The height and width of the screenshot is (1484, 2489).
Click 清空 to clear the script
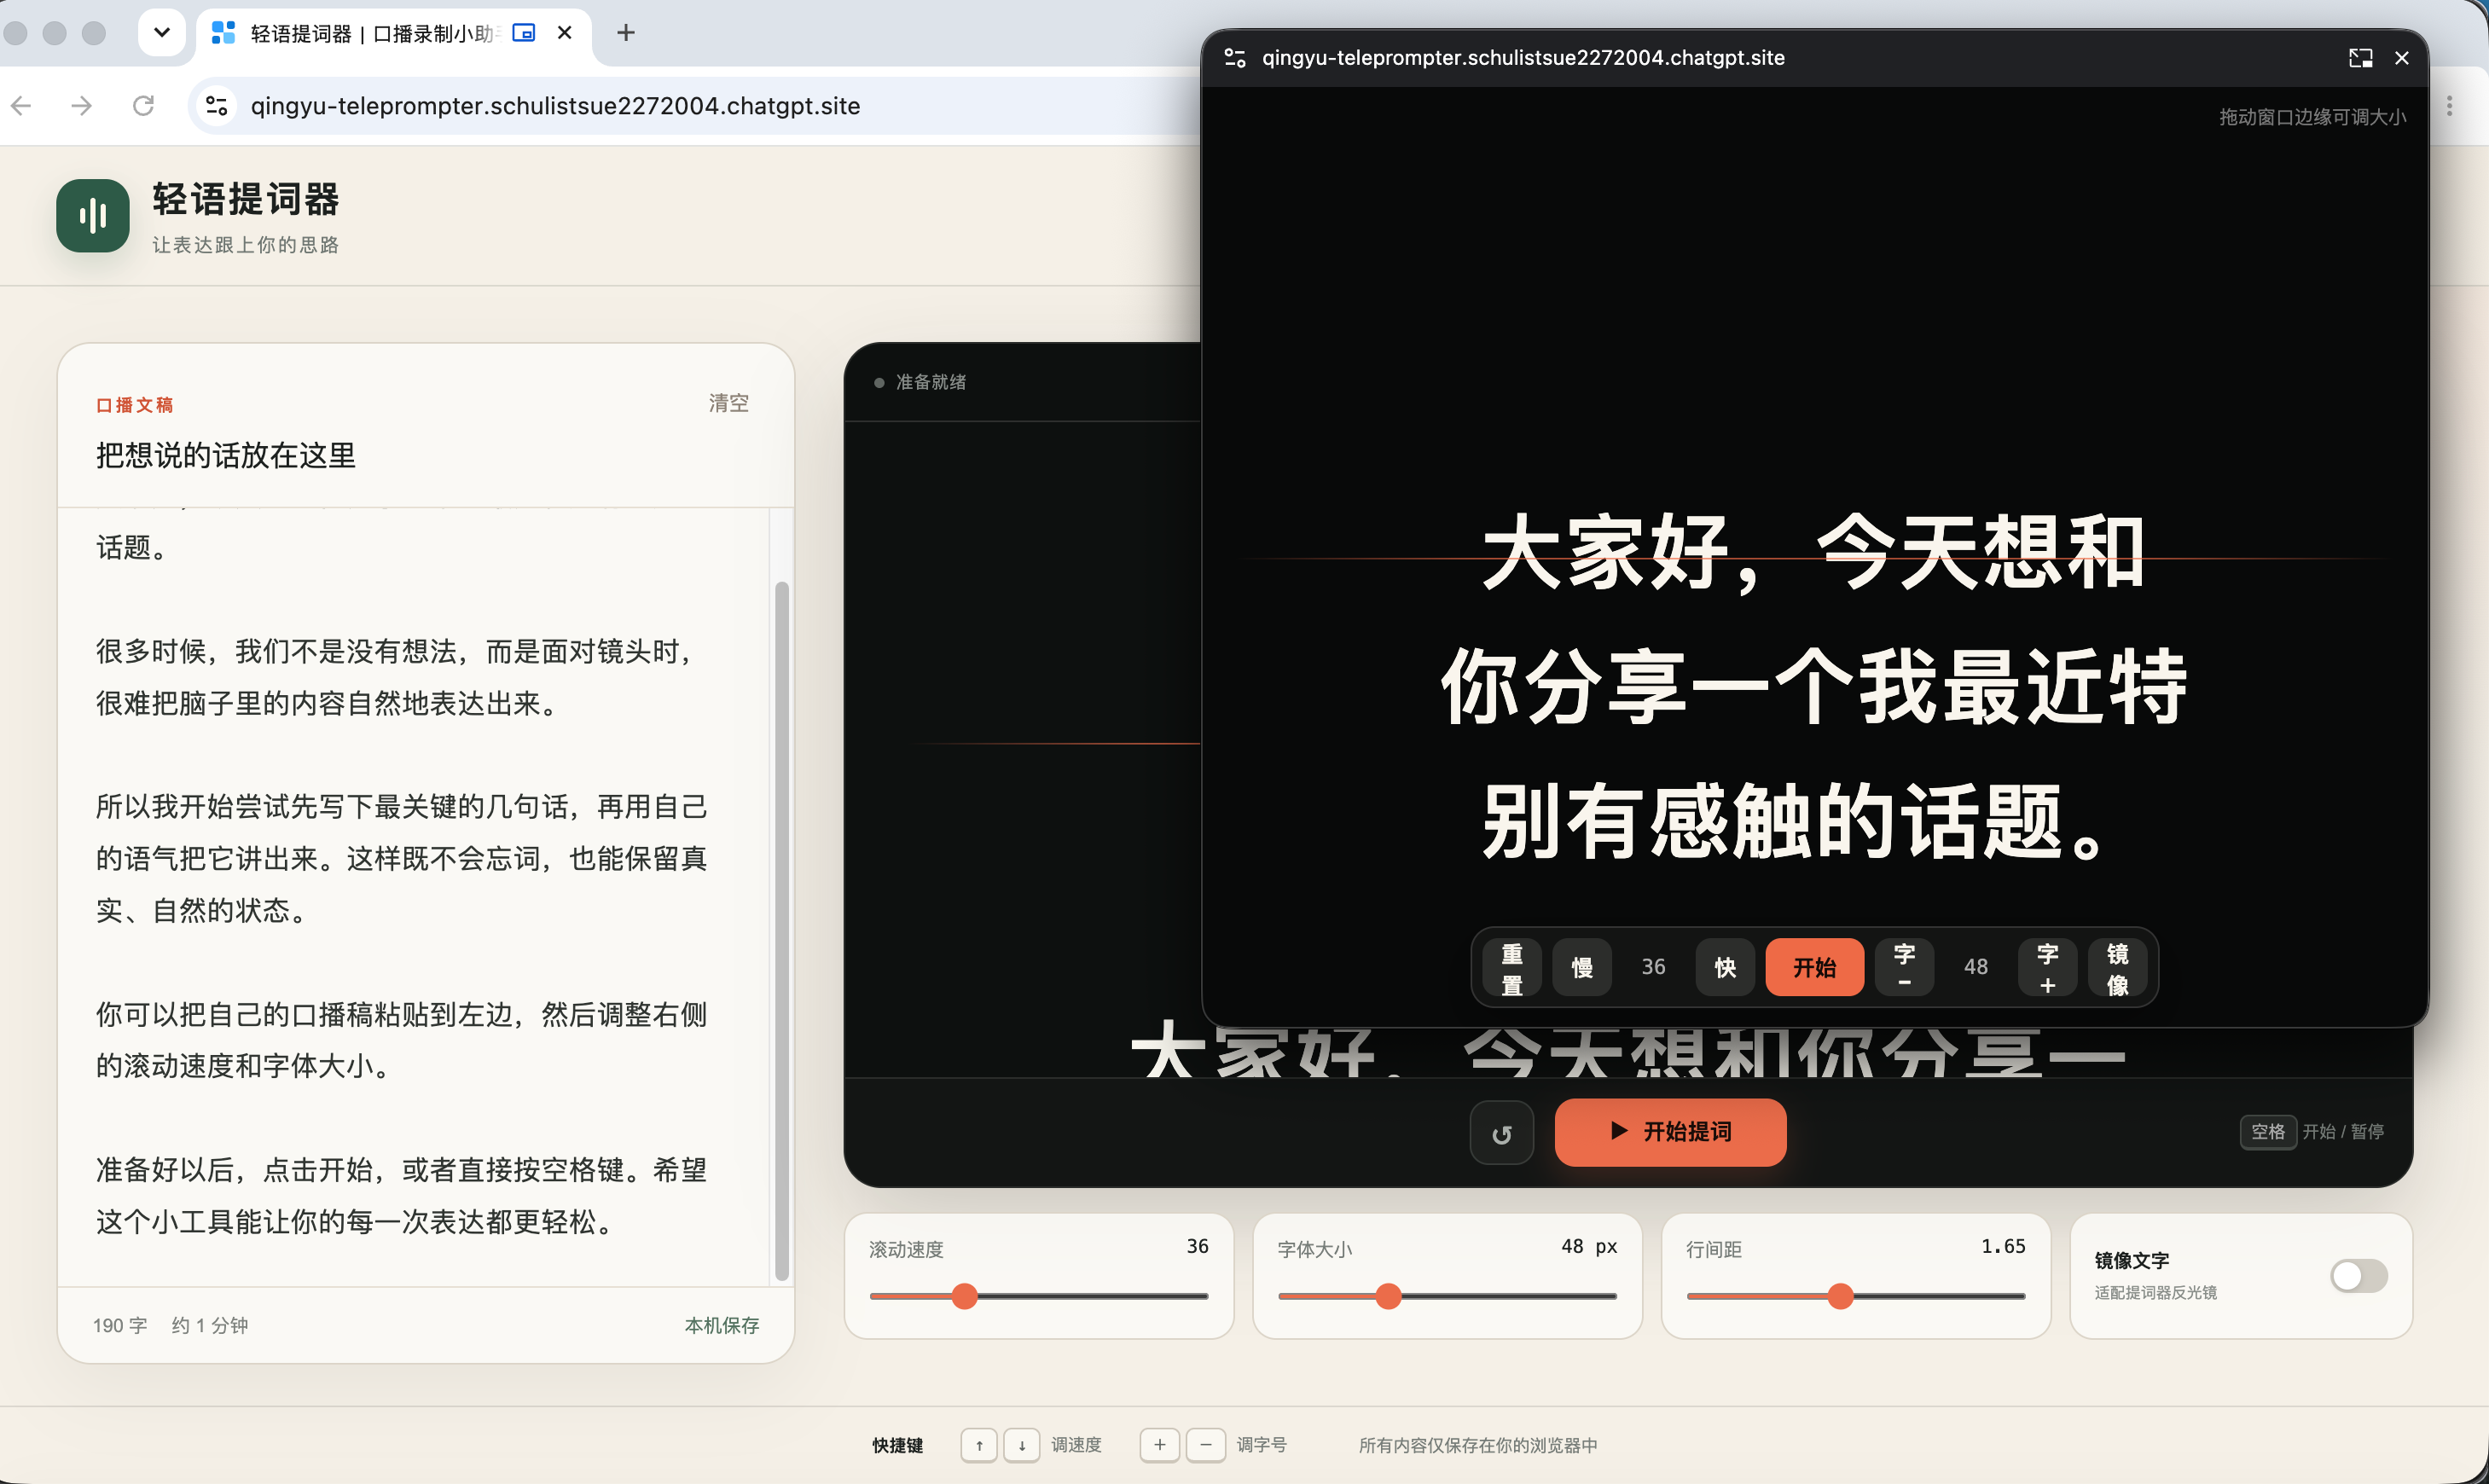(x=729, y=403)
